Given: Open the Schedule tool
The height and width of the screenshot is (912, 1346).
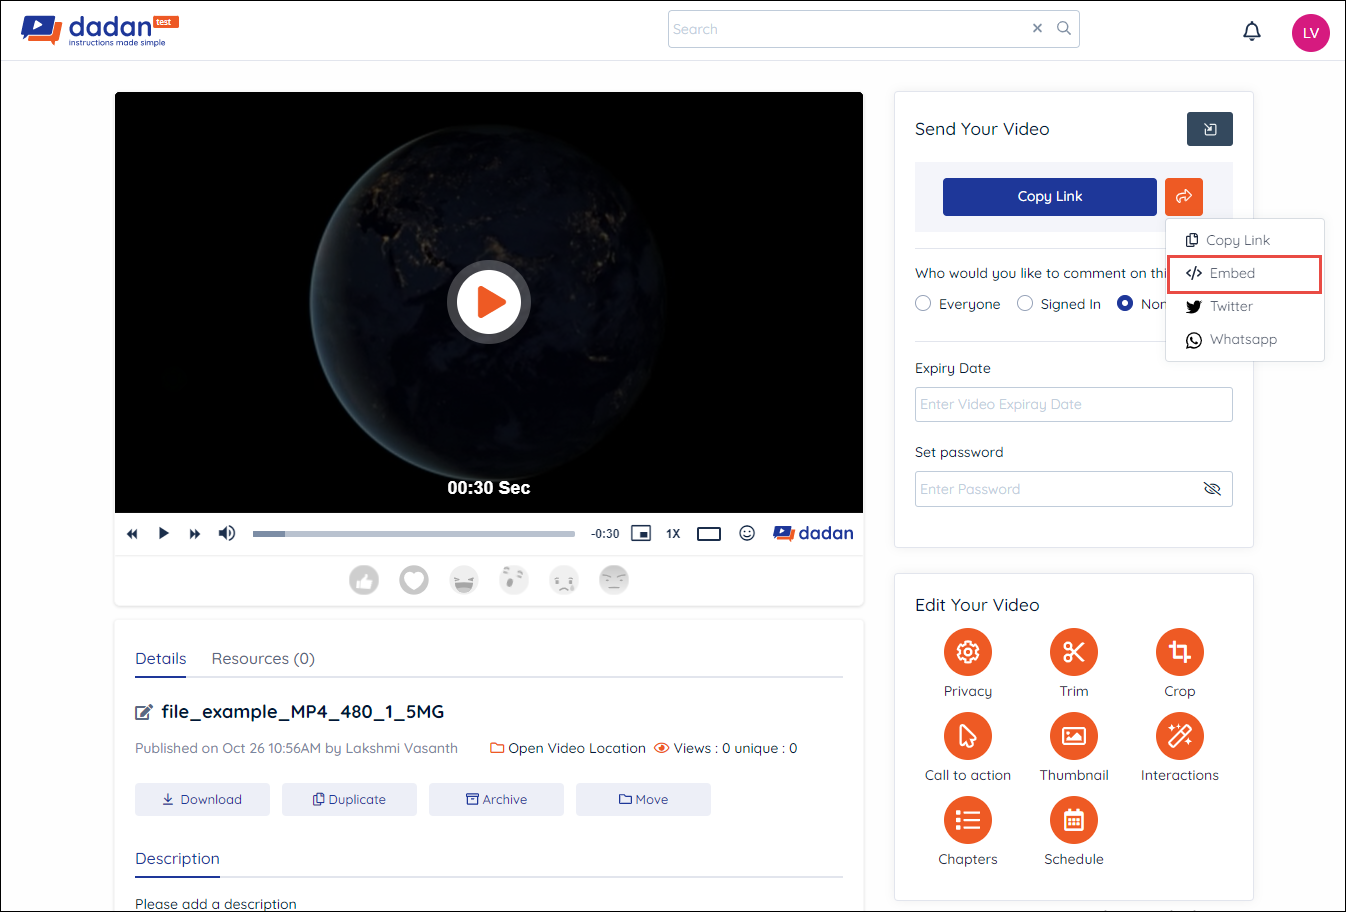Looking at the screenshot, I should pos(1074,820).
